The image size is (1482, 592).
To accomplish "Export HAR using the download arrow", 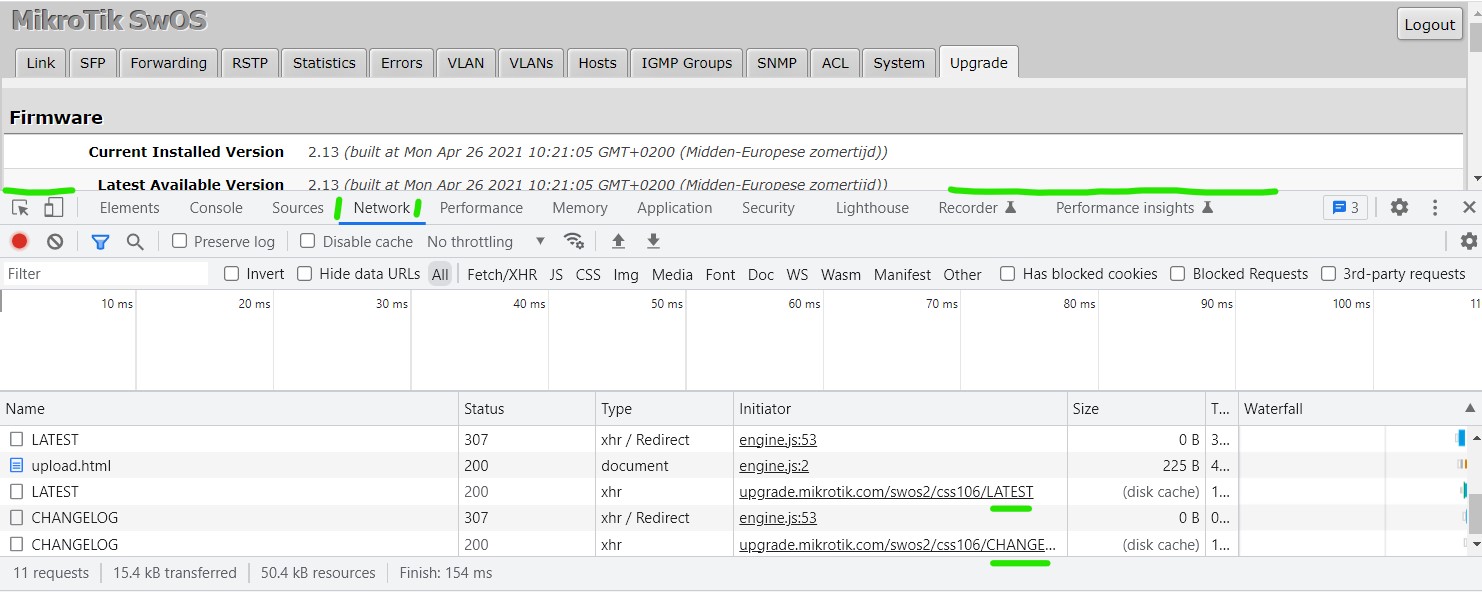I will coord(653,241).
